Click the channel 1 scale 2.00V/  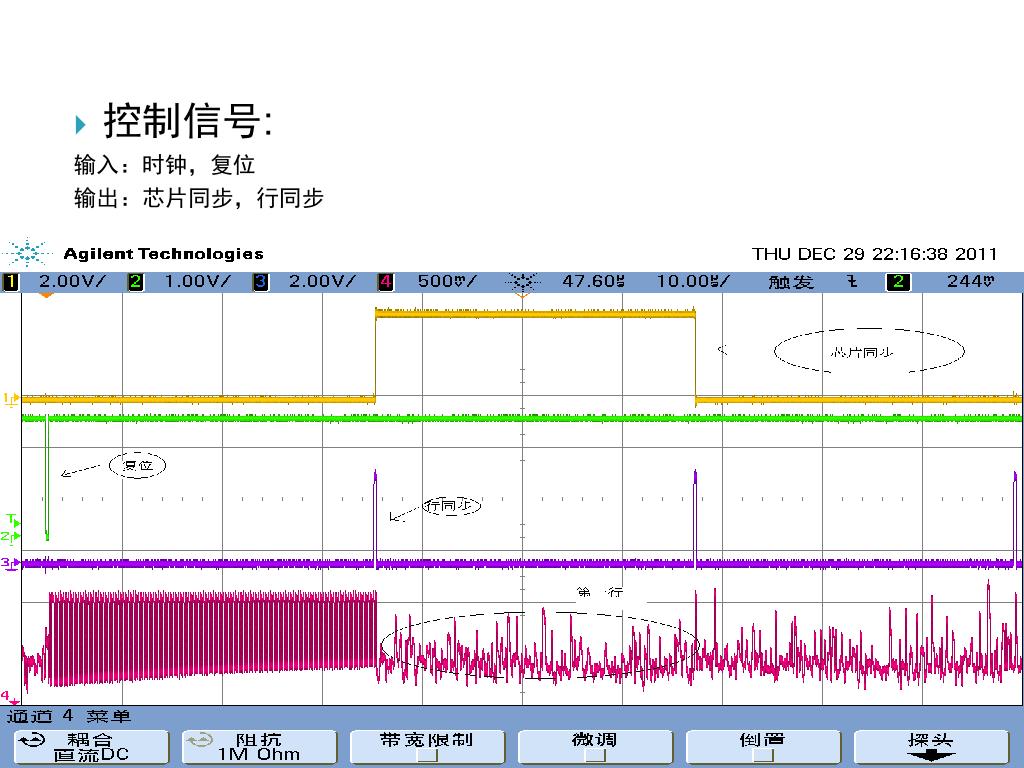pos(72,281)
